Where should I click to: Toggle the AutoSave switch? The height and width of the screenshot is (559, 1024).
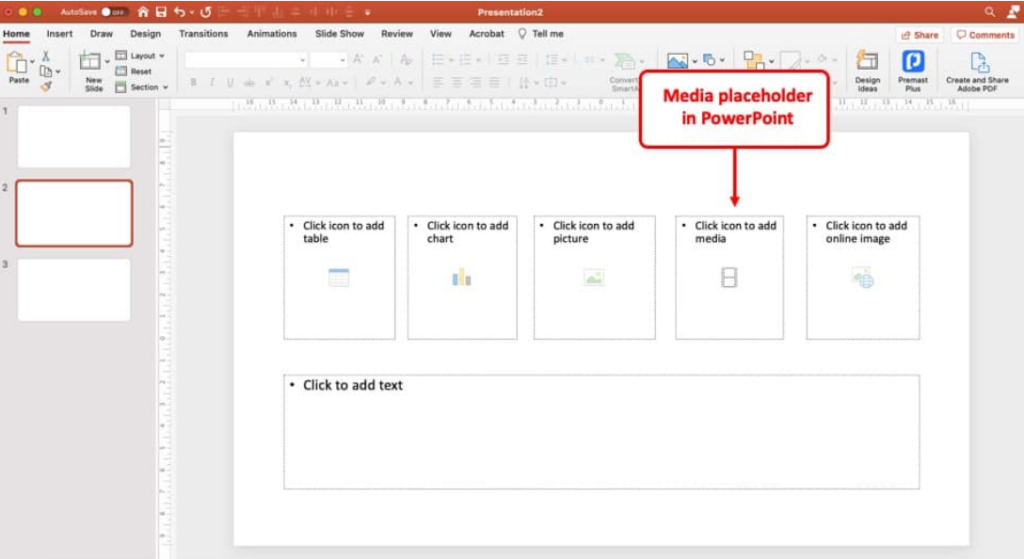pyautogui.click(x=115, y=12)
